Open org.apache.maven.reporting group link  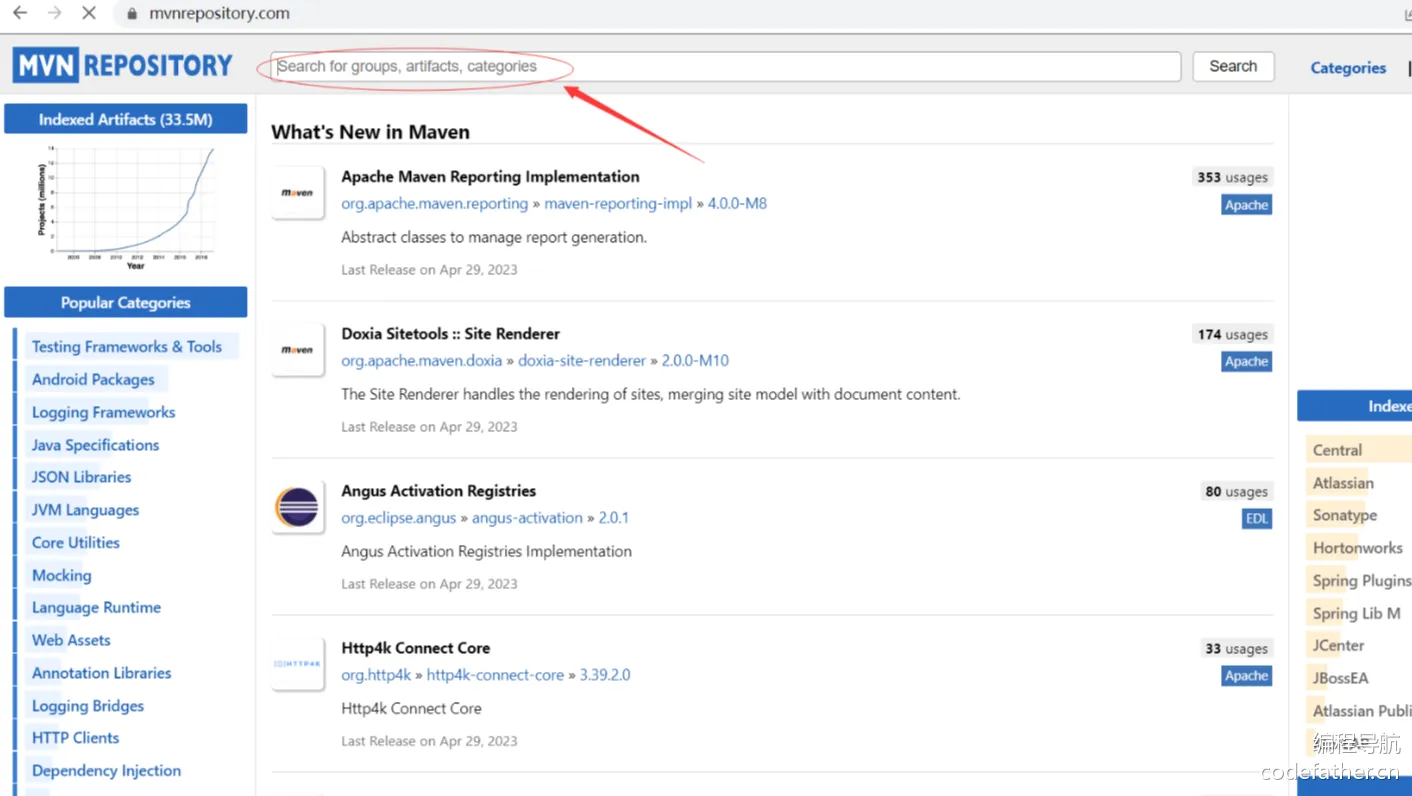pyautogui.click(x=434, y=204)
